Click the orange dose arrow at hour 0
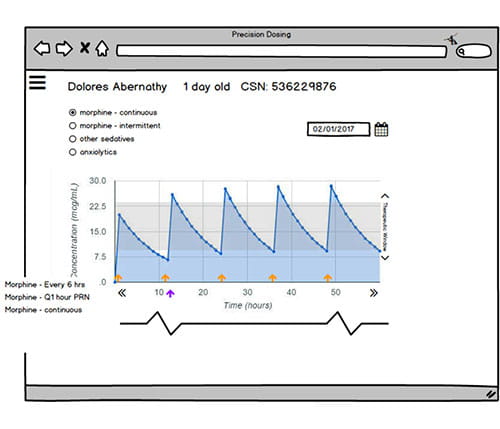 tap(118, 278)
